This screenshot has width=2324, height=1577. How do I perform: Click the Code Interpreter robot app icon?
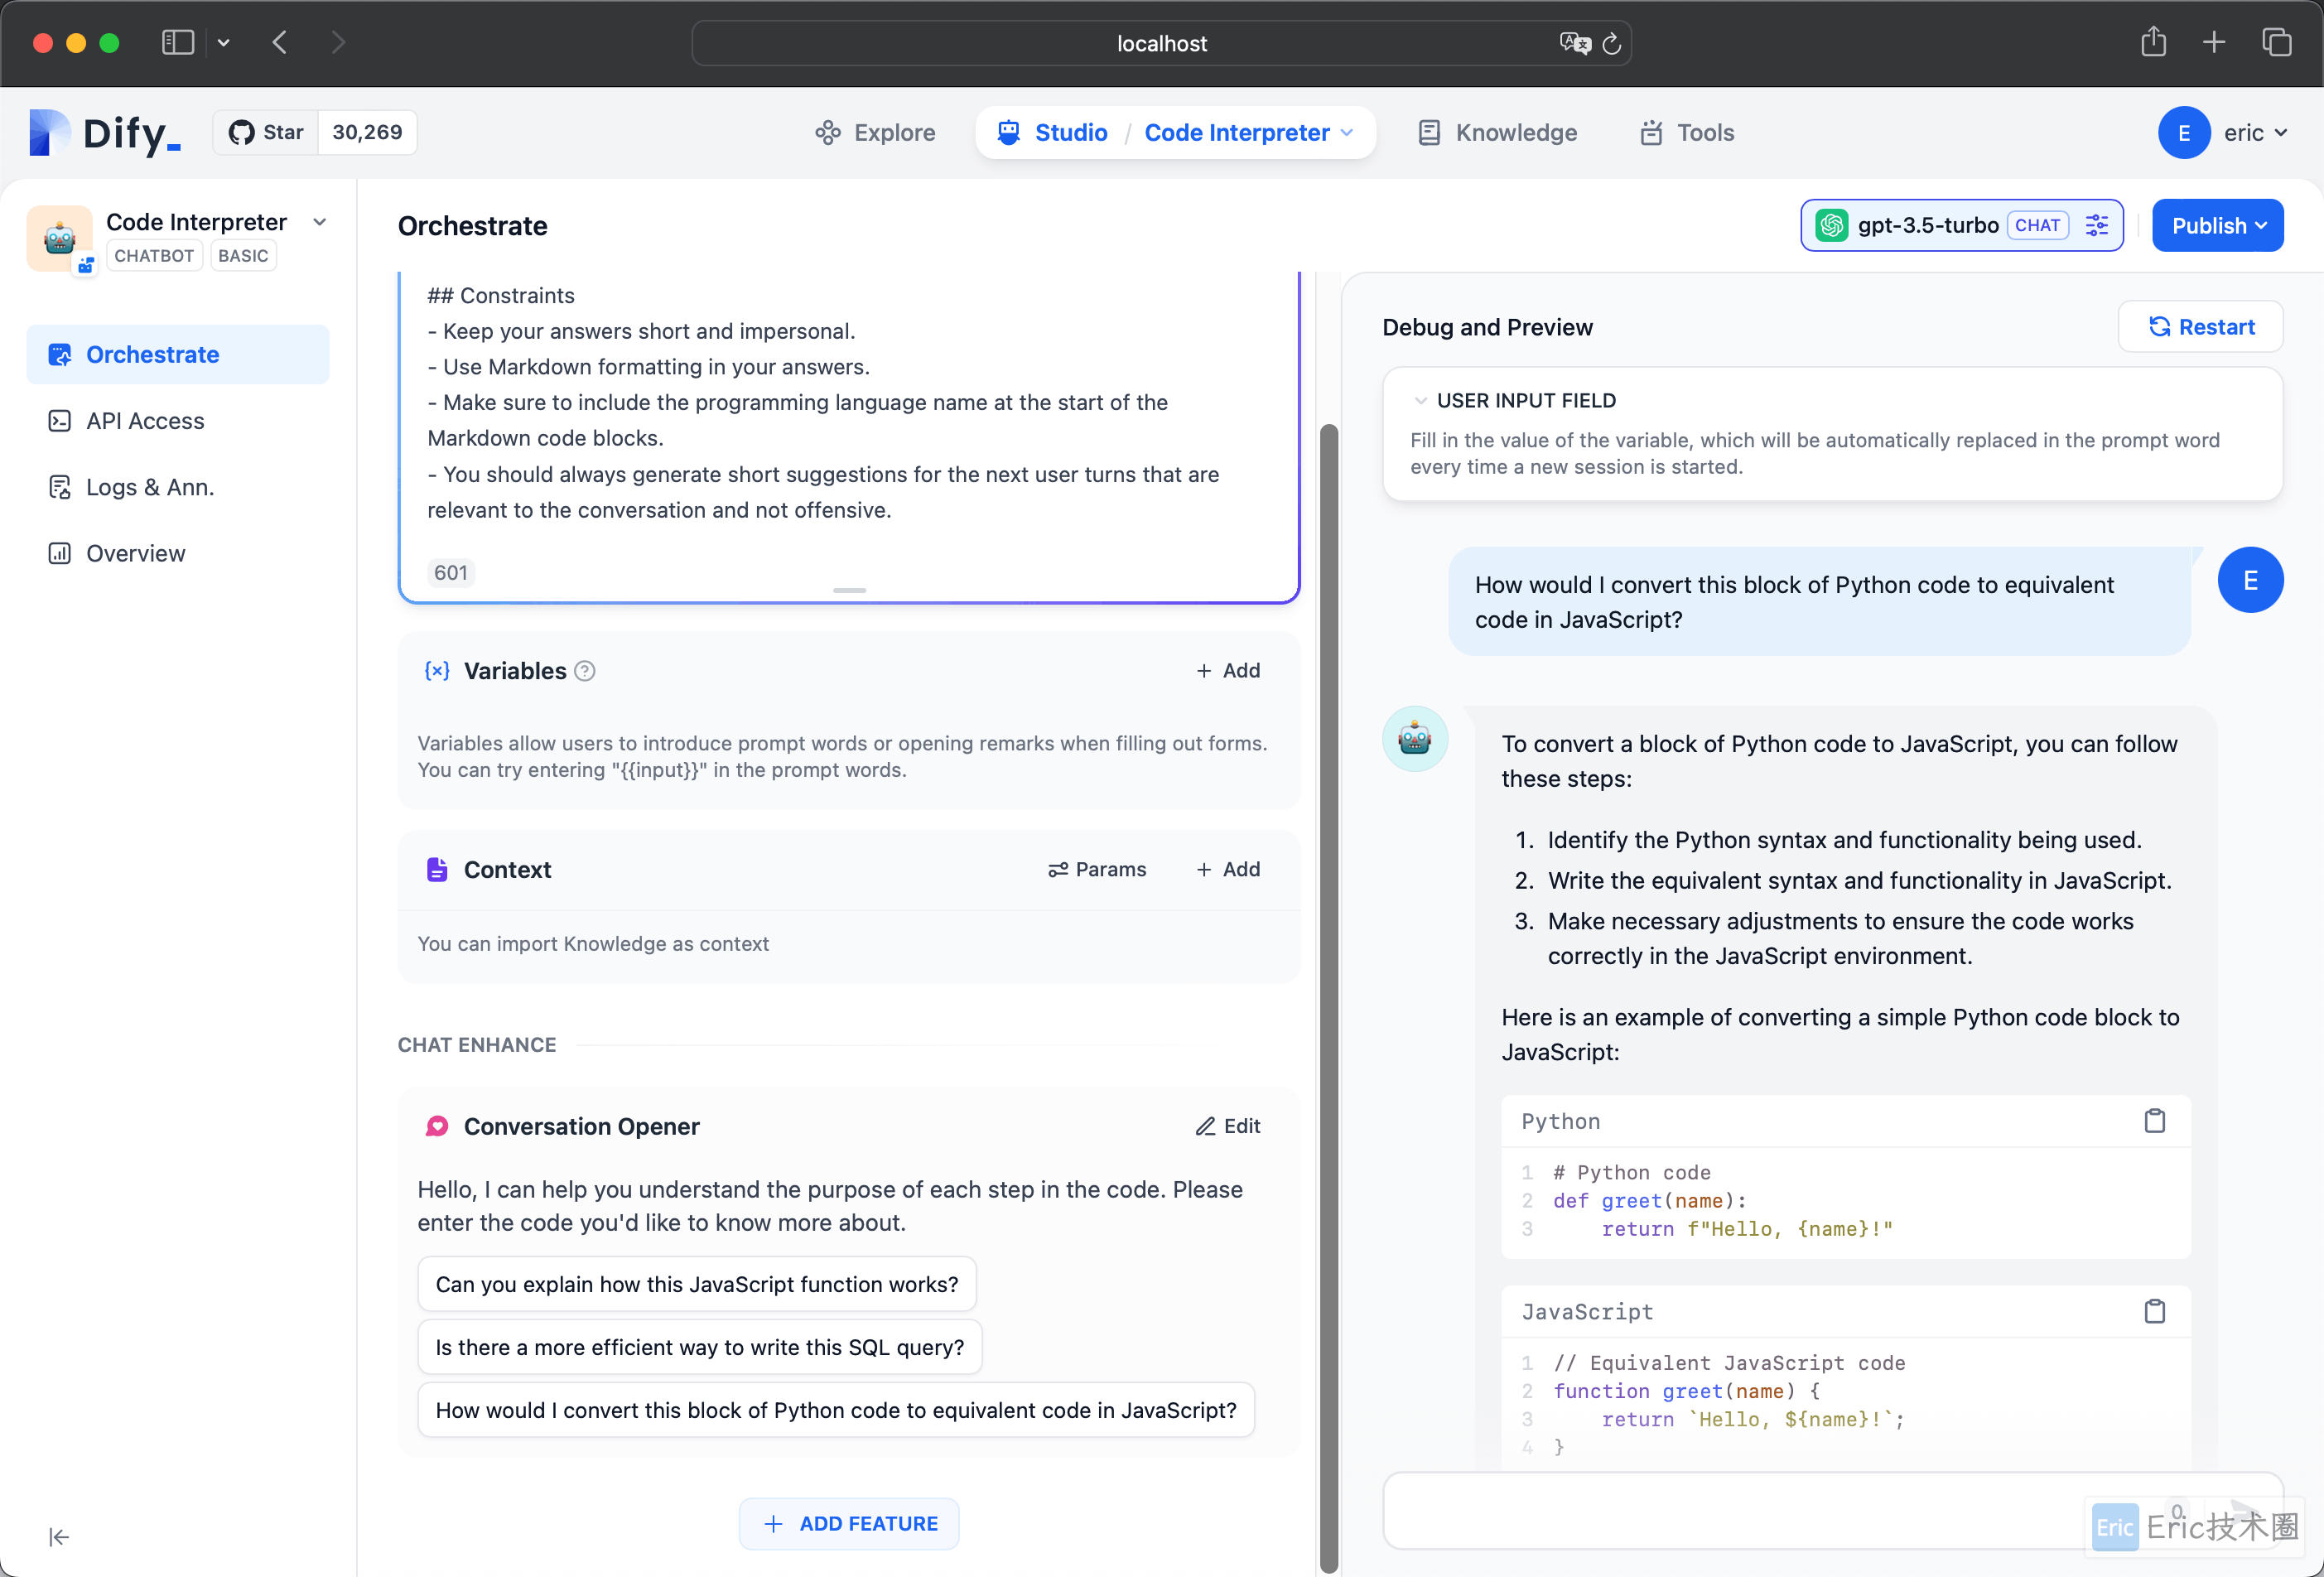coord(60,238)
